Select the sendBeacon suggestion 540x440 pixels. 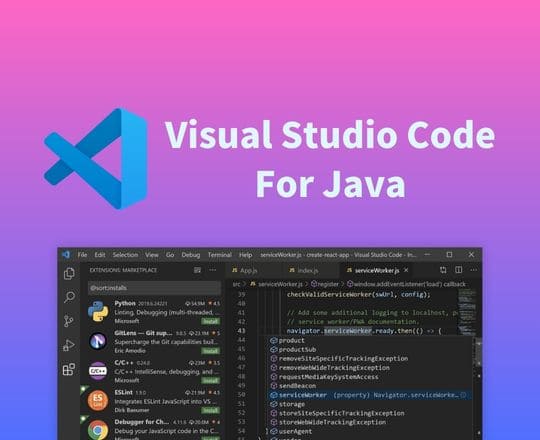tap(370, 386)
